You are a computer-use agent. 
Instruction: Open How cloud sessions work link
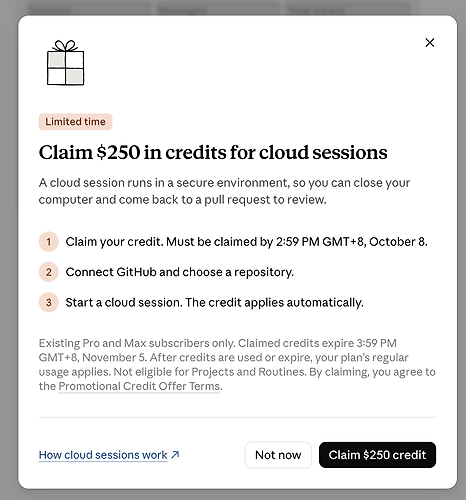[103, 455]
